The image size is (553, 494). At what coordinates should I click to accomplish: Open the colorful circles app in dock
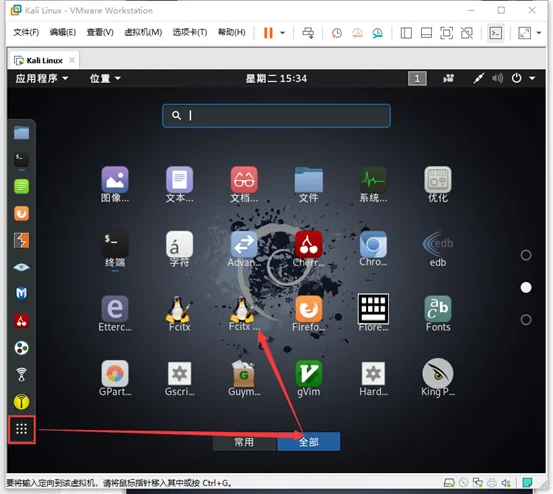point(22,348)
